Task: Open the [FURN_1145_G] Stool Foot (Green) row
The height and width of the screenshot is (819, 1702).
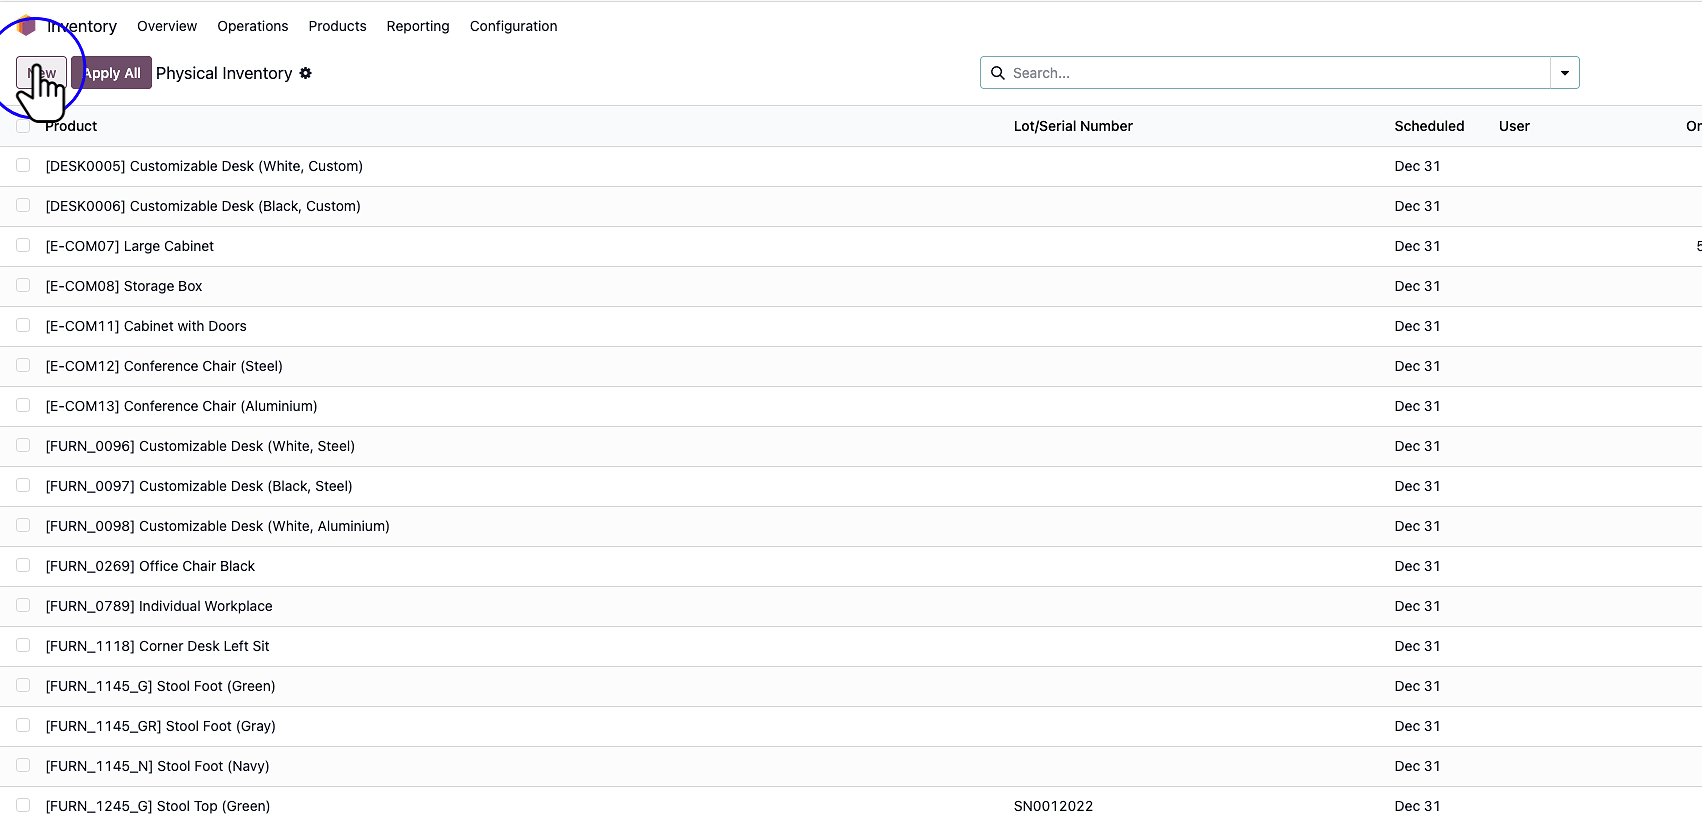Action: click(x=851, y=686)
